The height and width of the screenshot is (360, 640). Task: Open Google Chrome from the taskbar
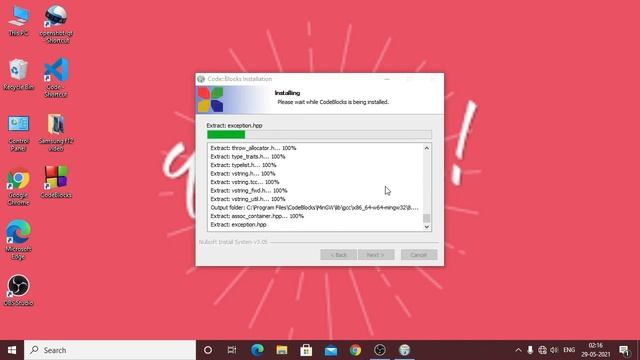355,350
